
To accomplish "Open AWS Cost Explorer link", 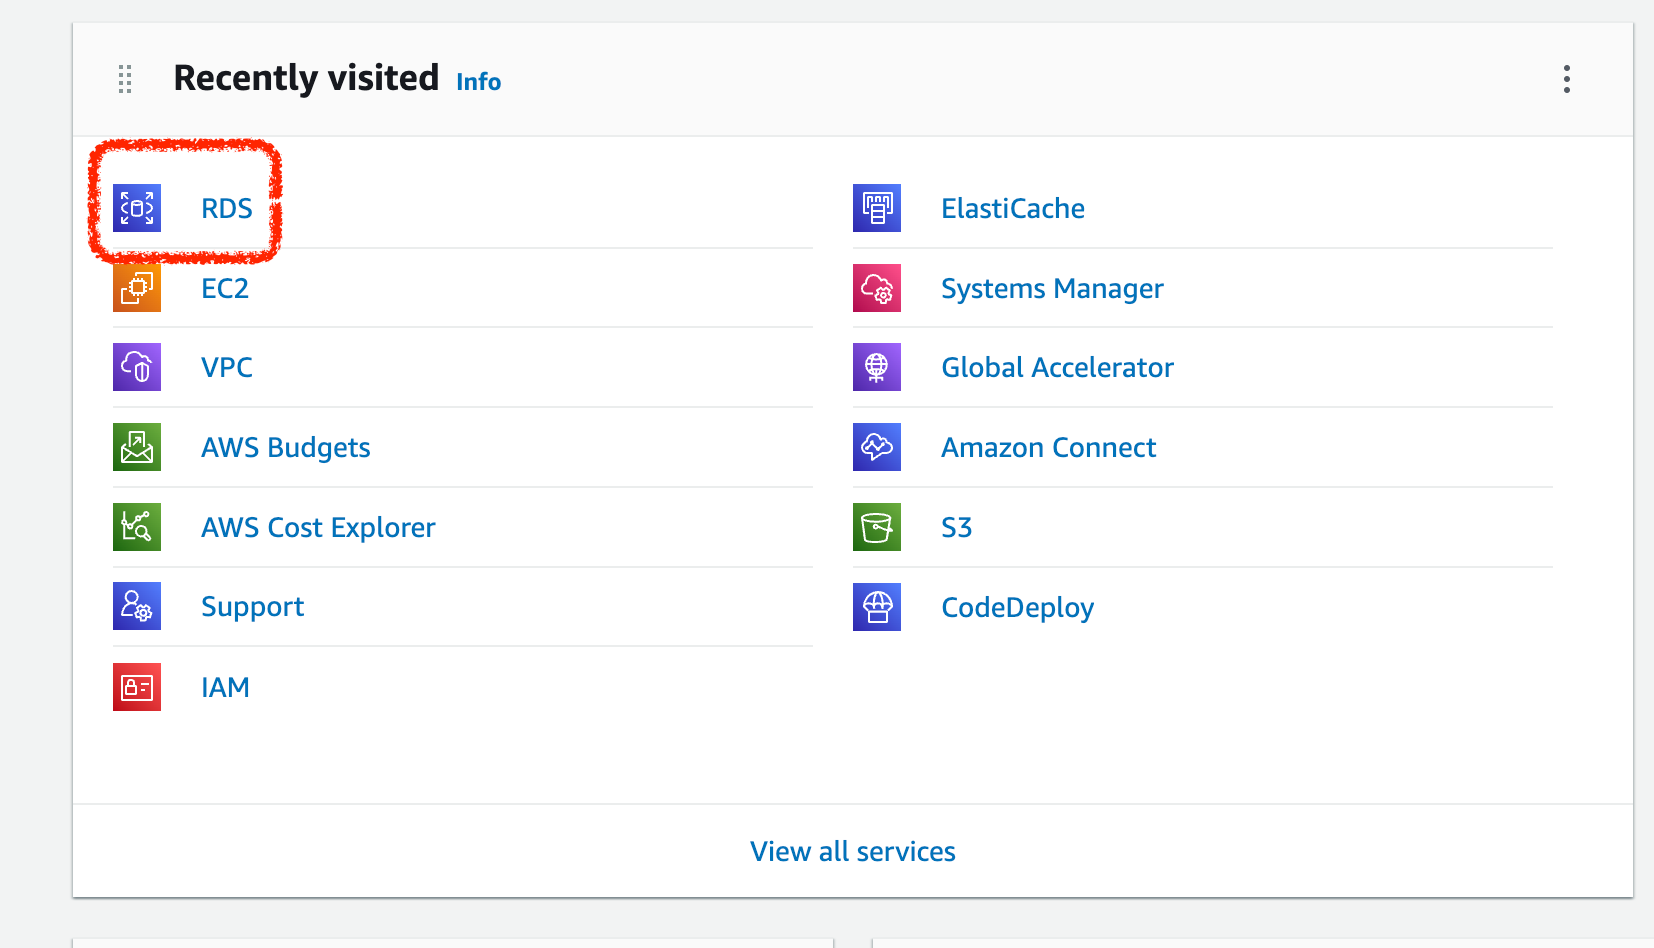I will [318, 527].
